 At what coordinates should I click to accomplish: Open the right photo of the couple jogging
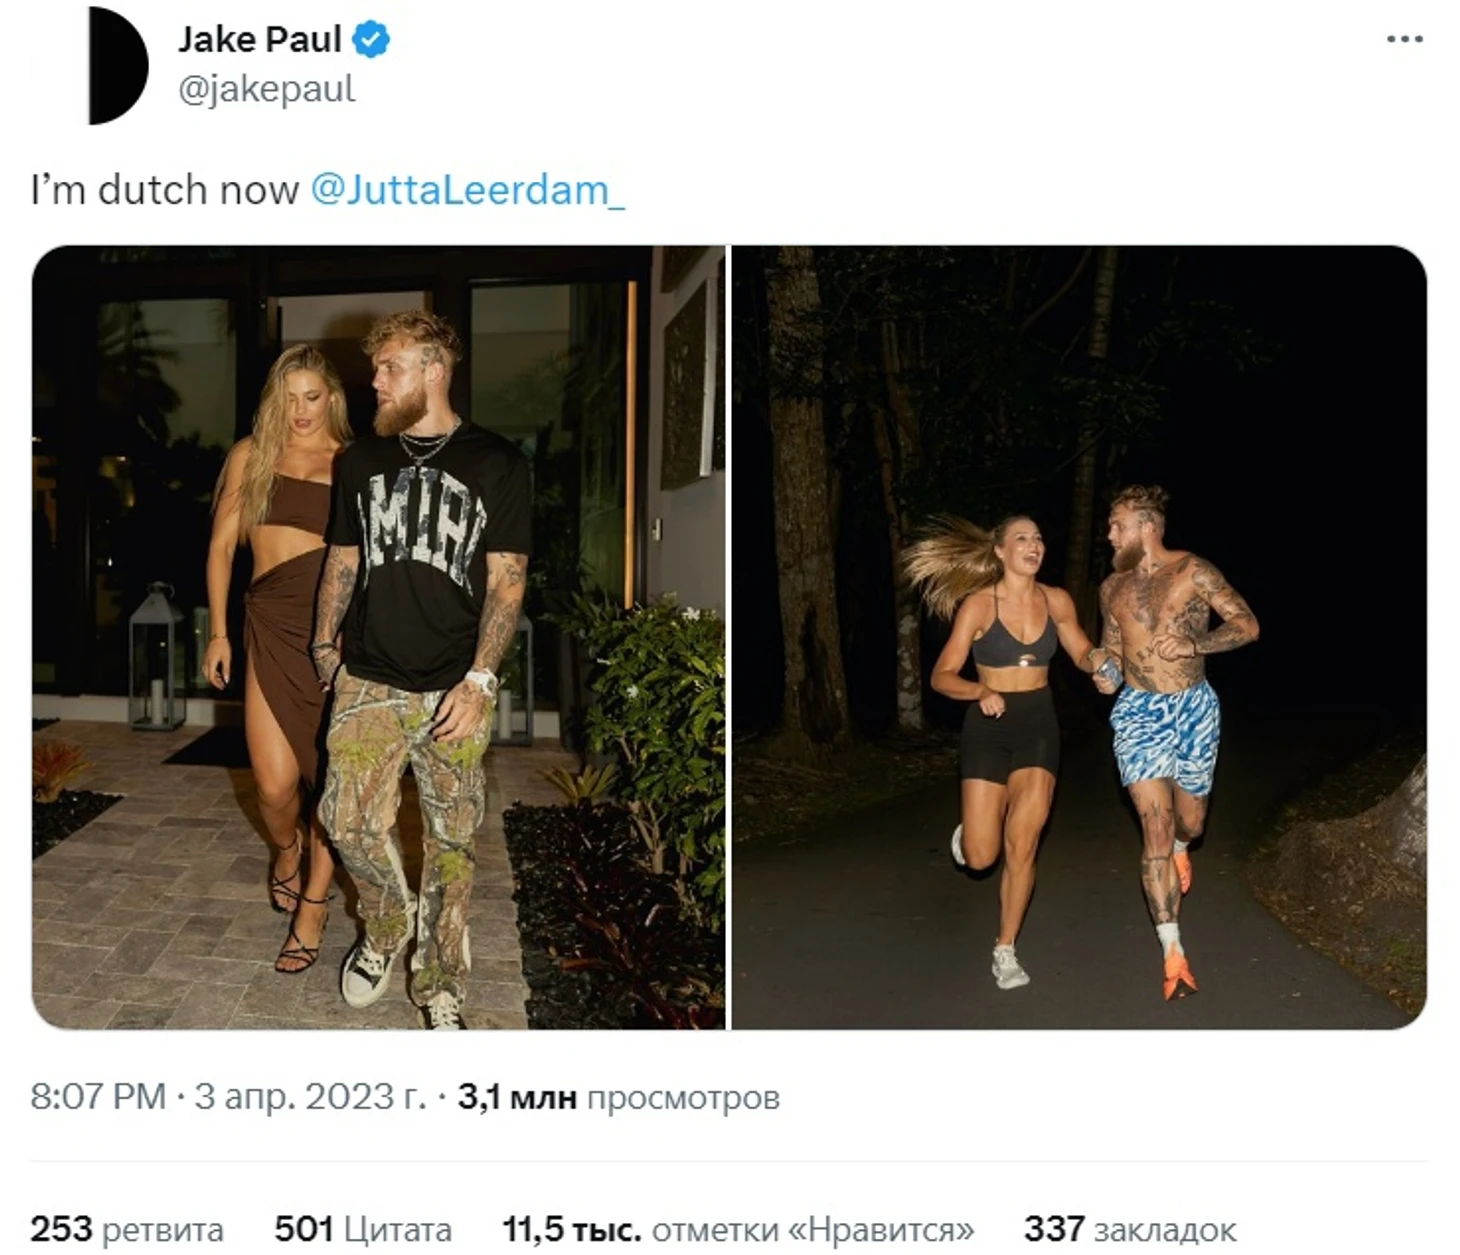[x=1079, y=637]
